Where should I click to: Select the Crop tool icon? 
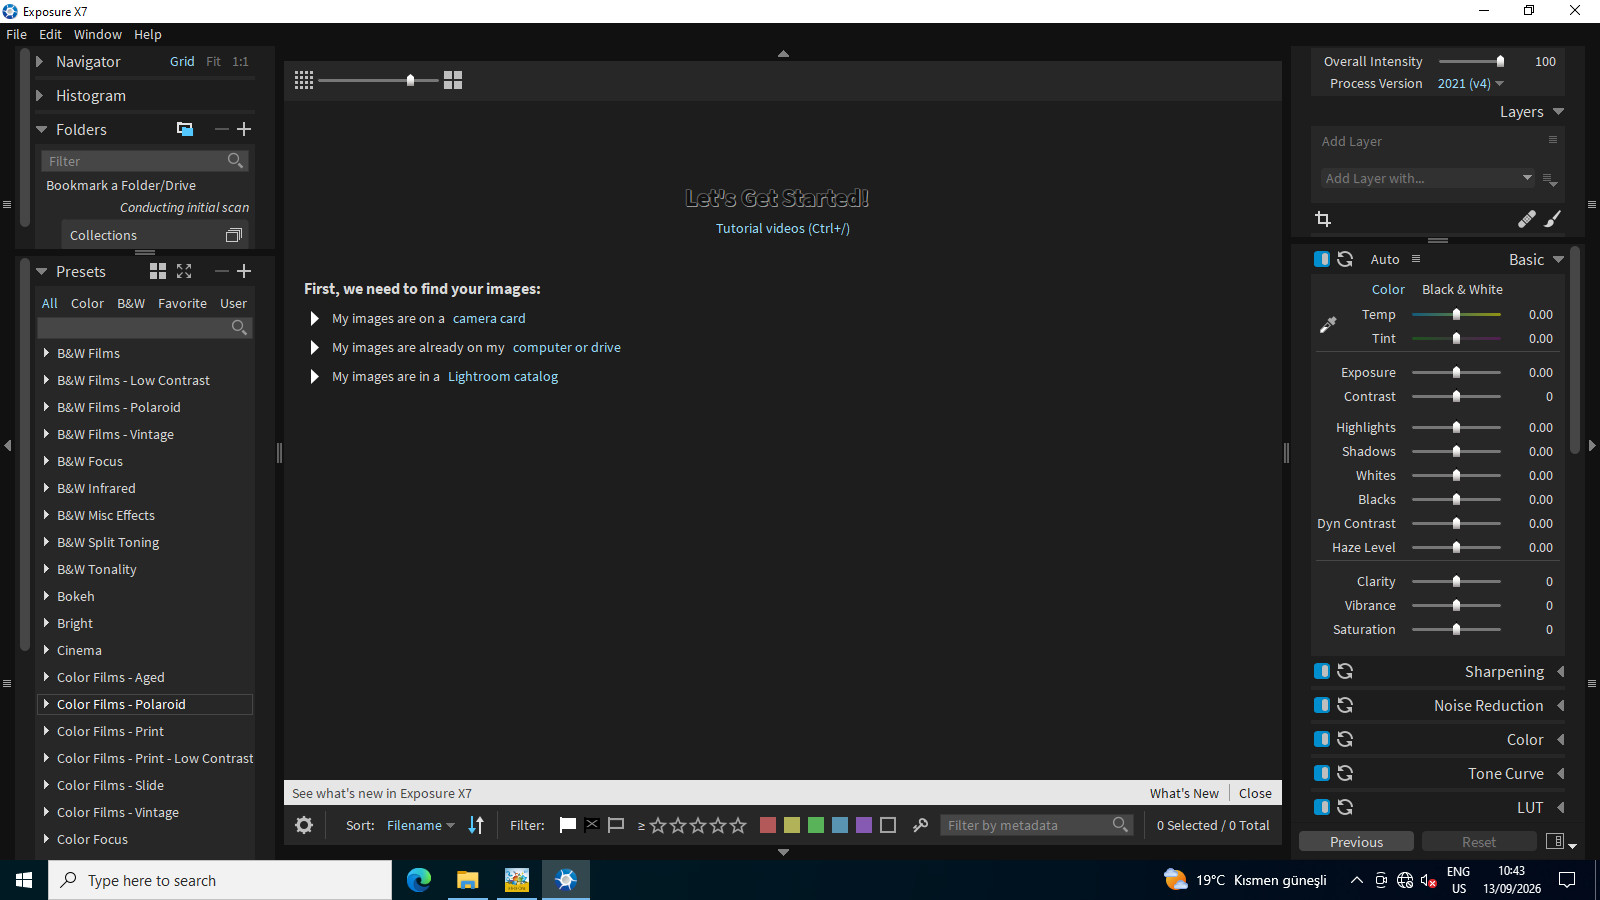(1323, 219)
